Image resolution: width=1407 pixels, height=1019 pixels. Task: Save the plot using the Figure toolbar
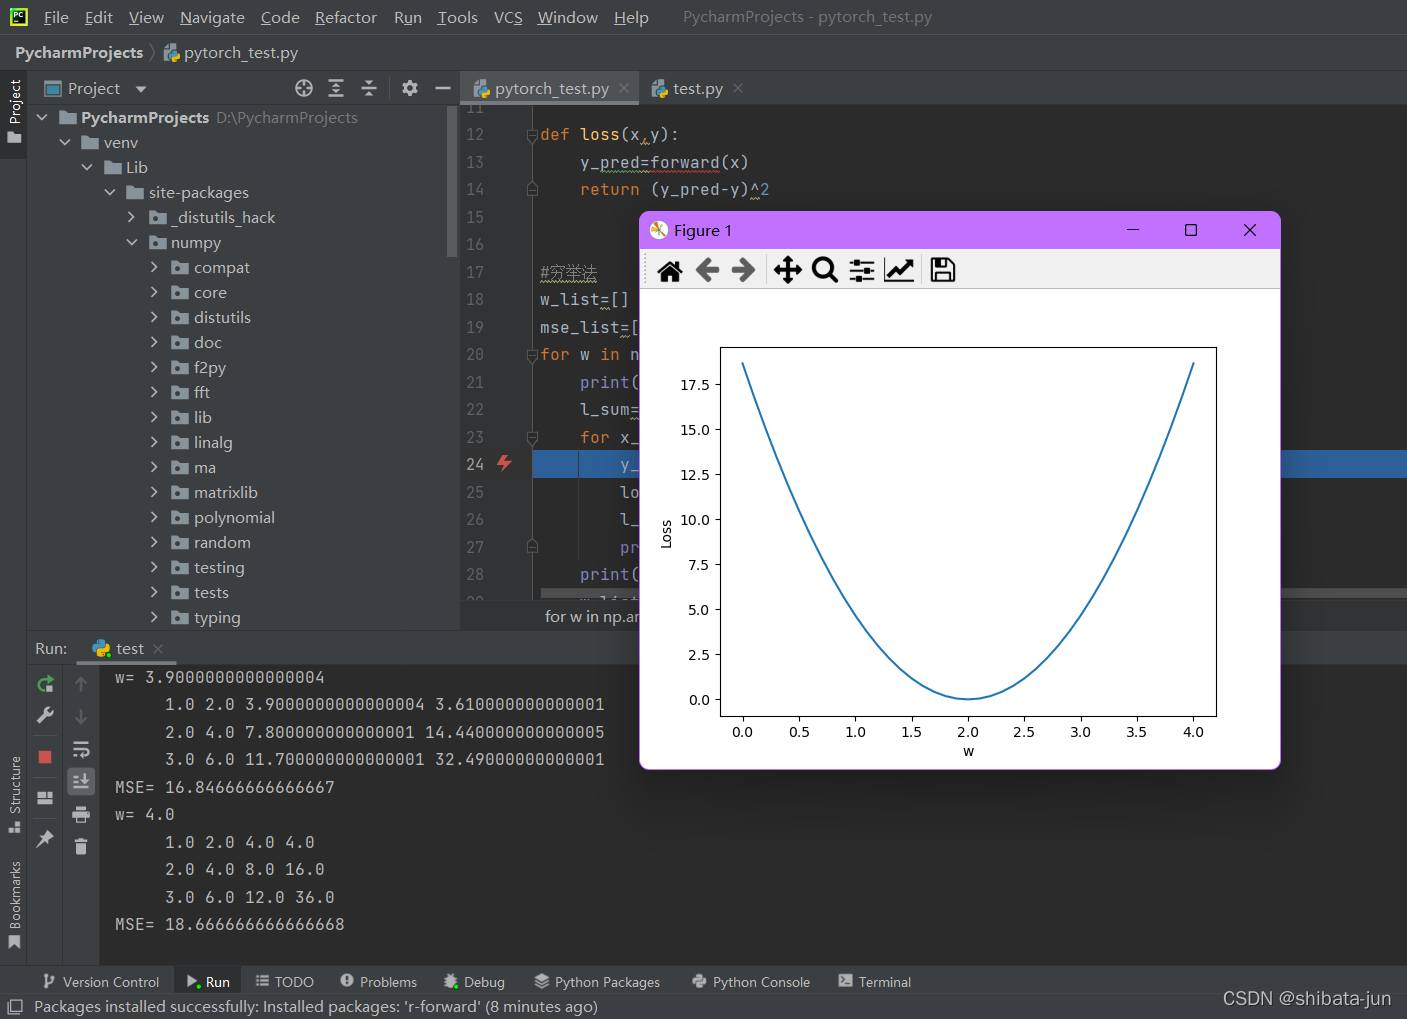pos(941,269)
